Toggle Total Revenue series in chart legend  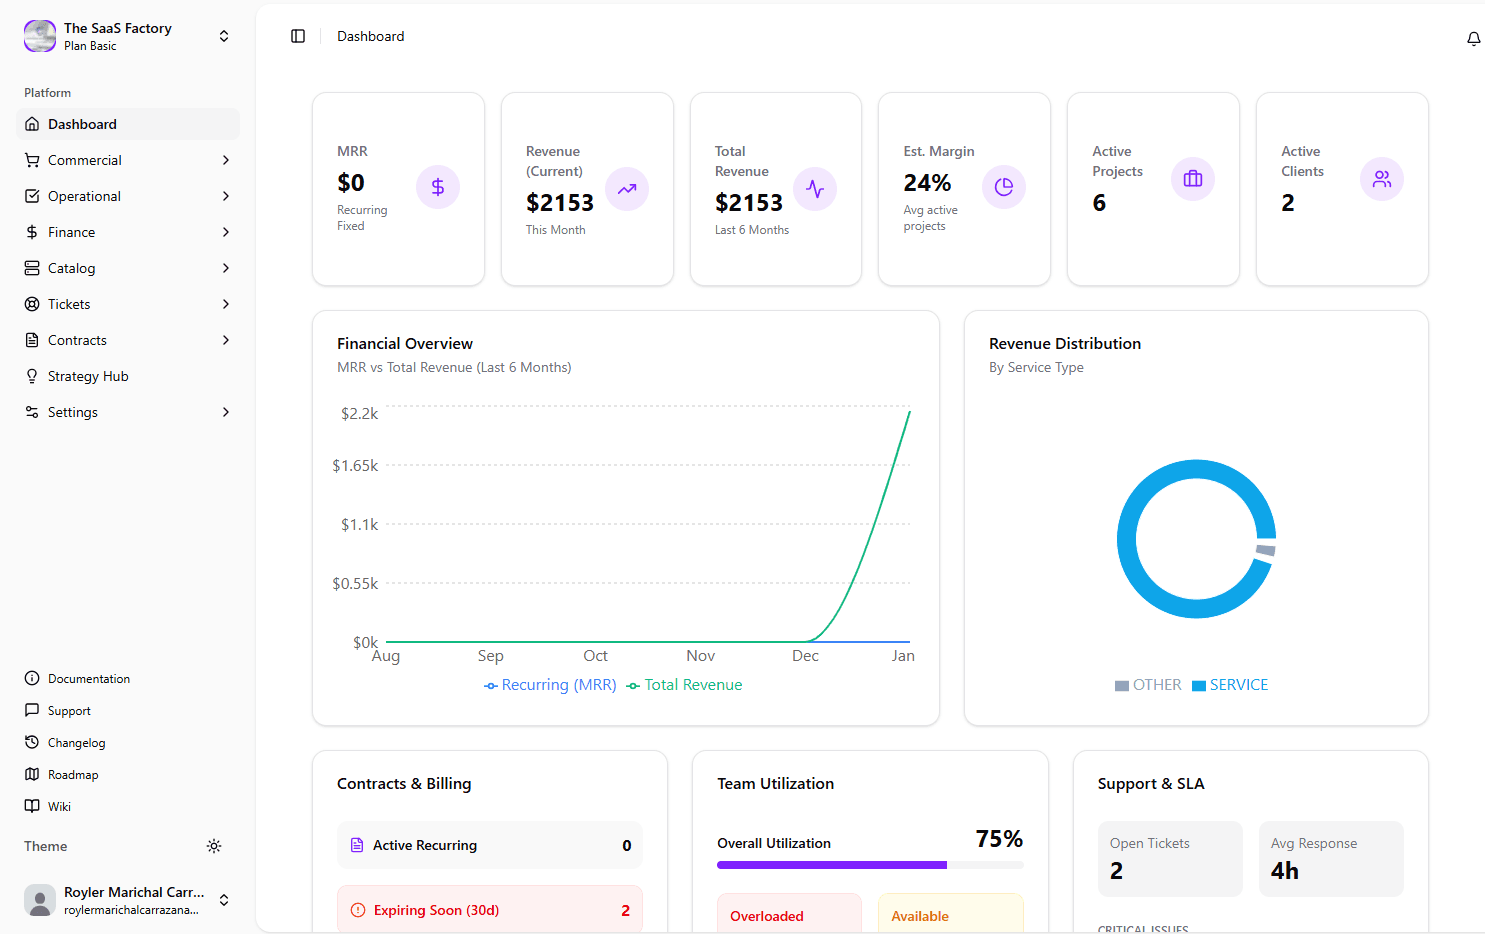(684, 685)
